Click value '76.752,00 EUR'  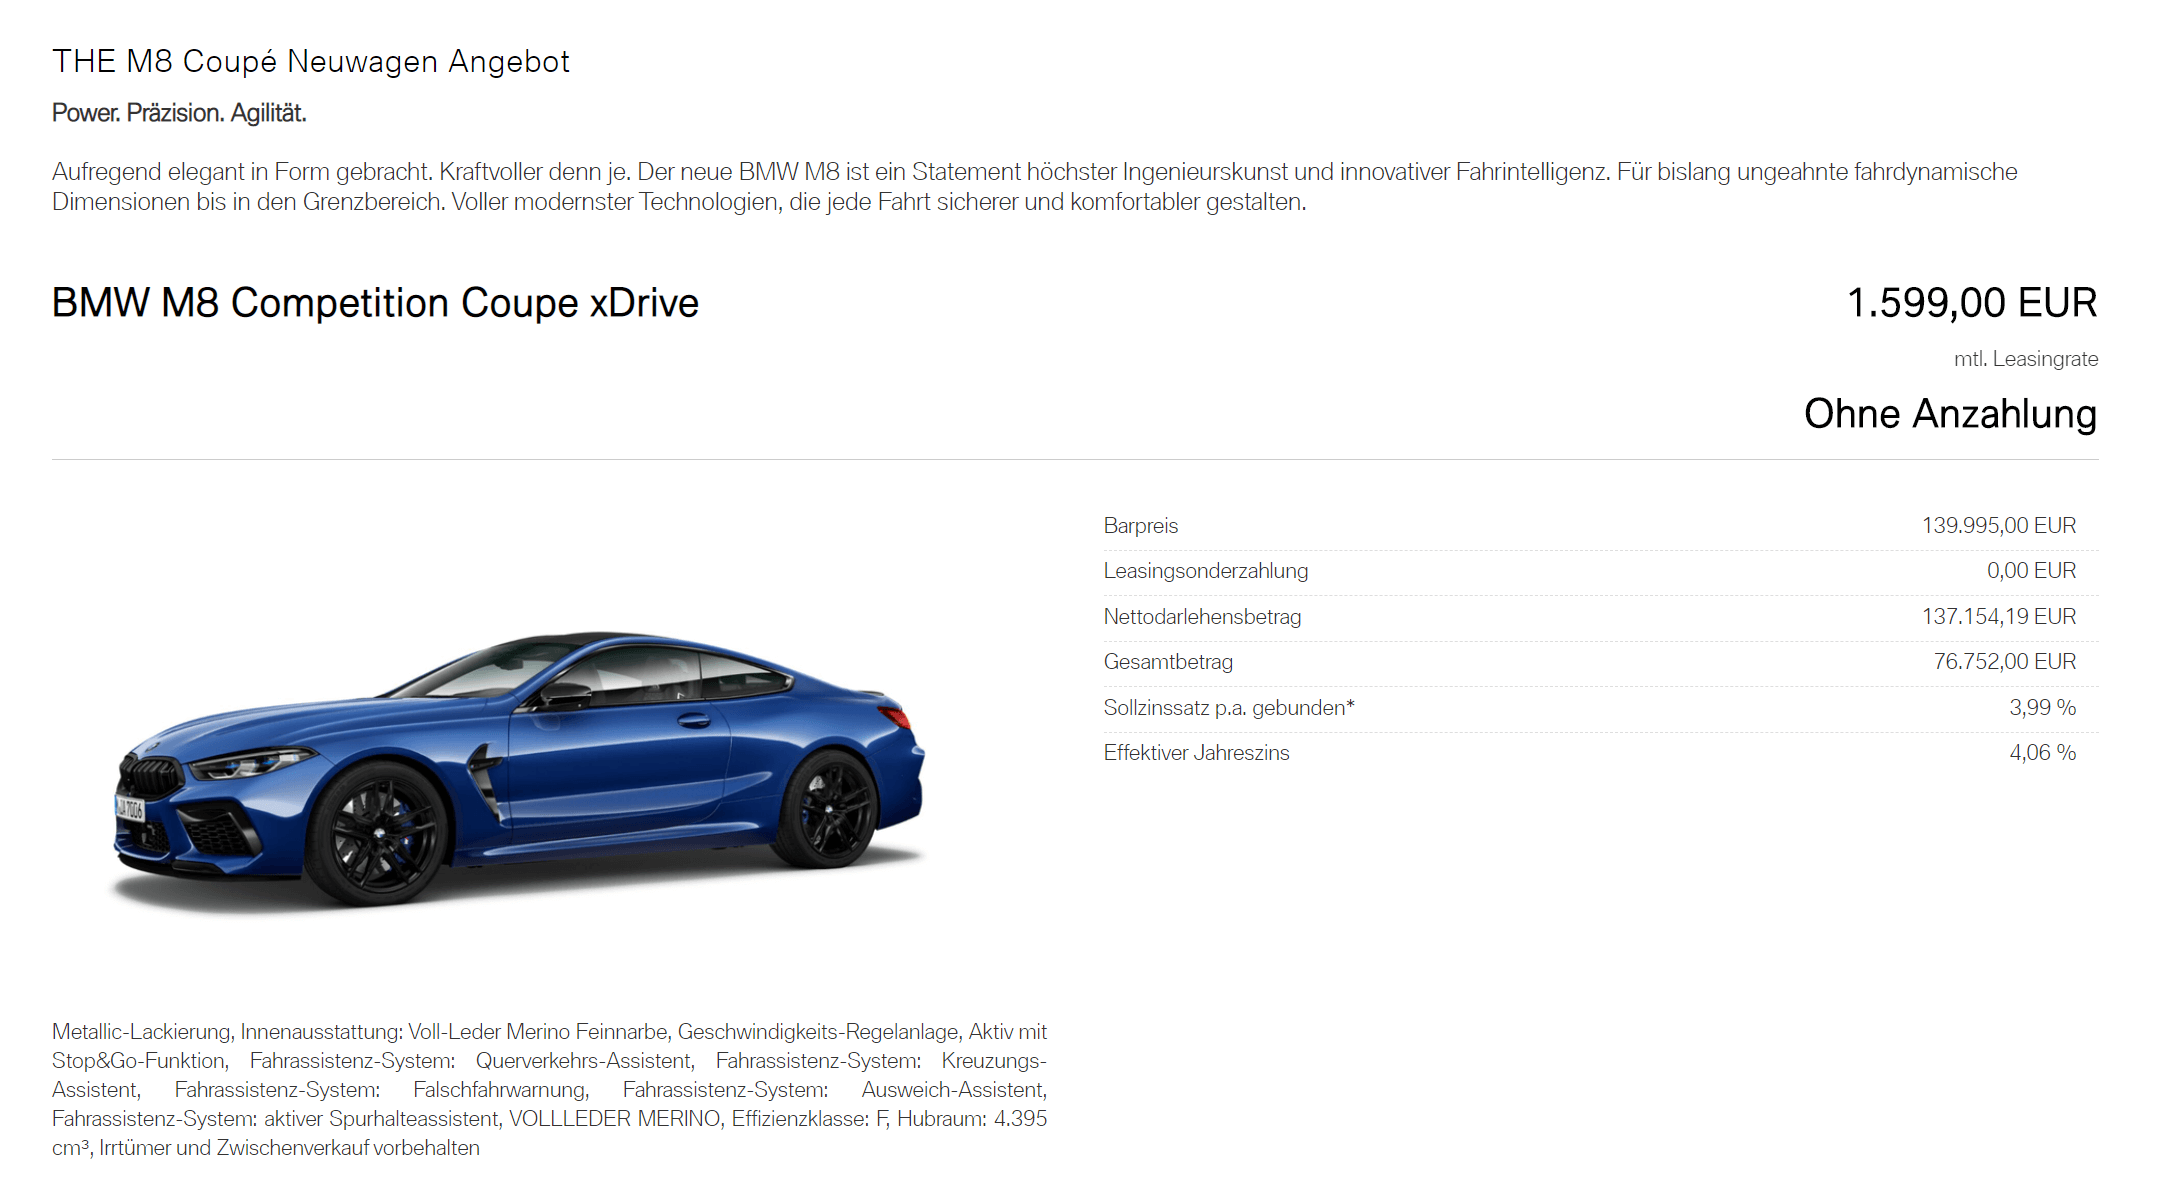(x=2004, y=662)
